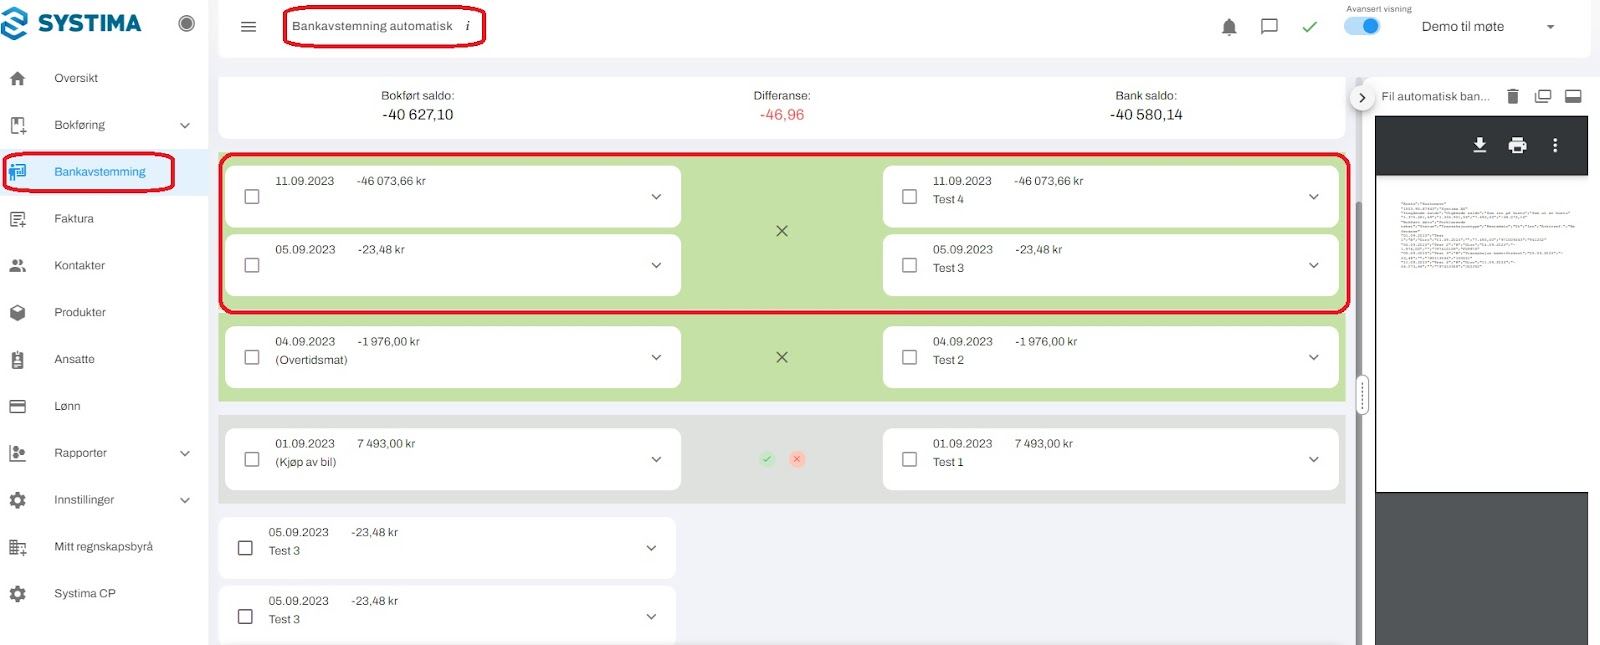The width and height of the screenshot is (1600, 645).
Task: Expand the Rapporter submenu chevron
Action: click(x=185, y=453)
